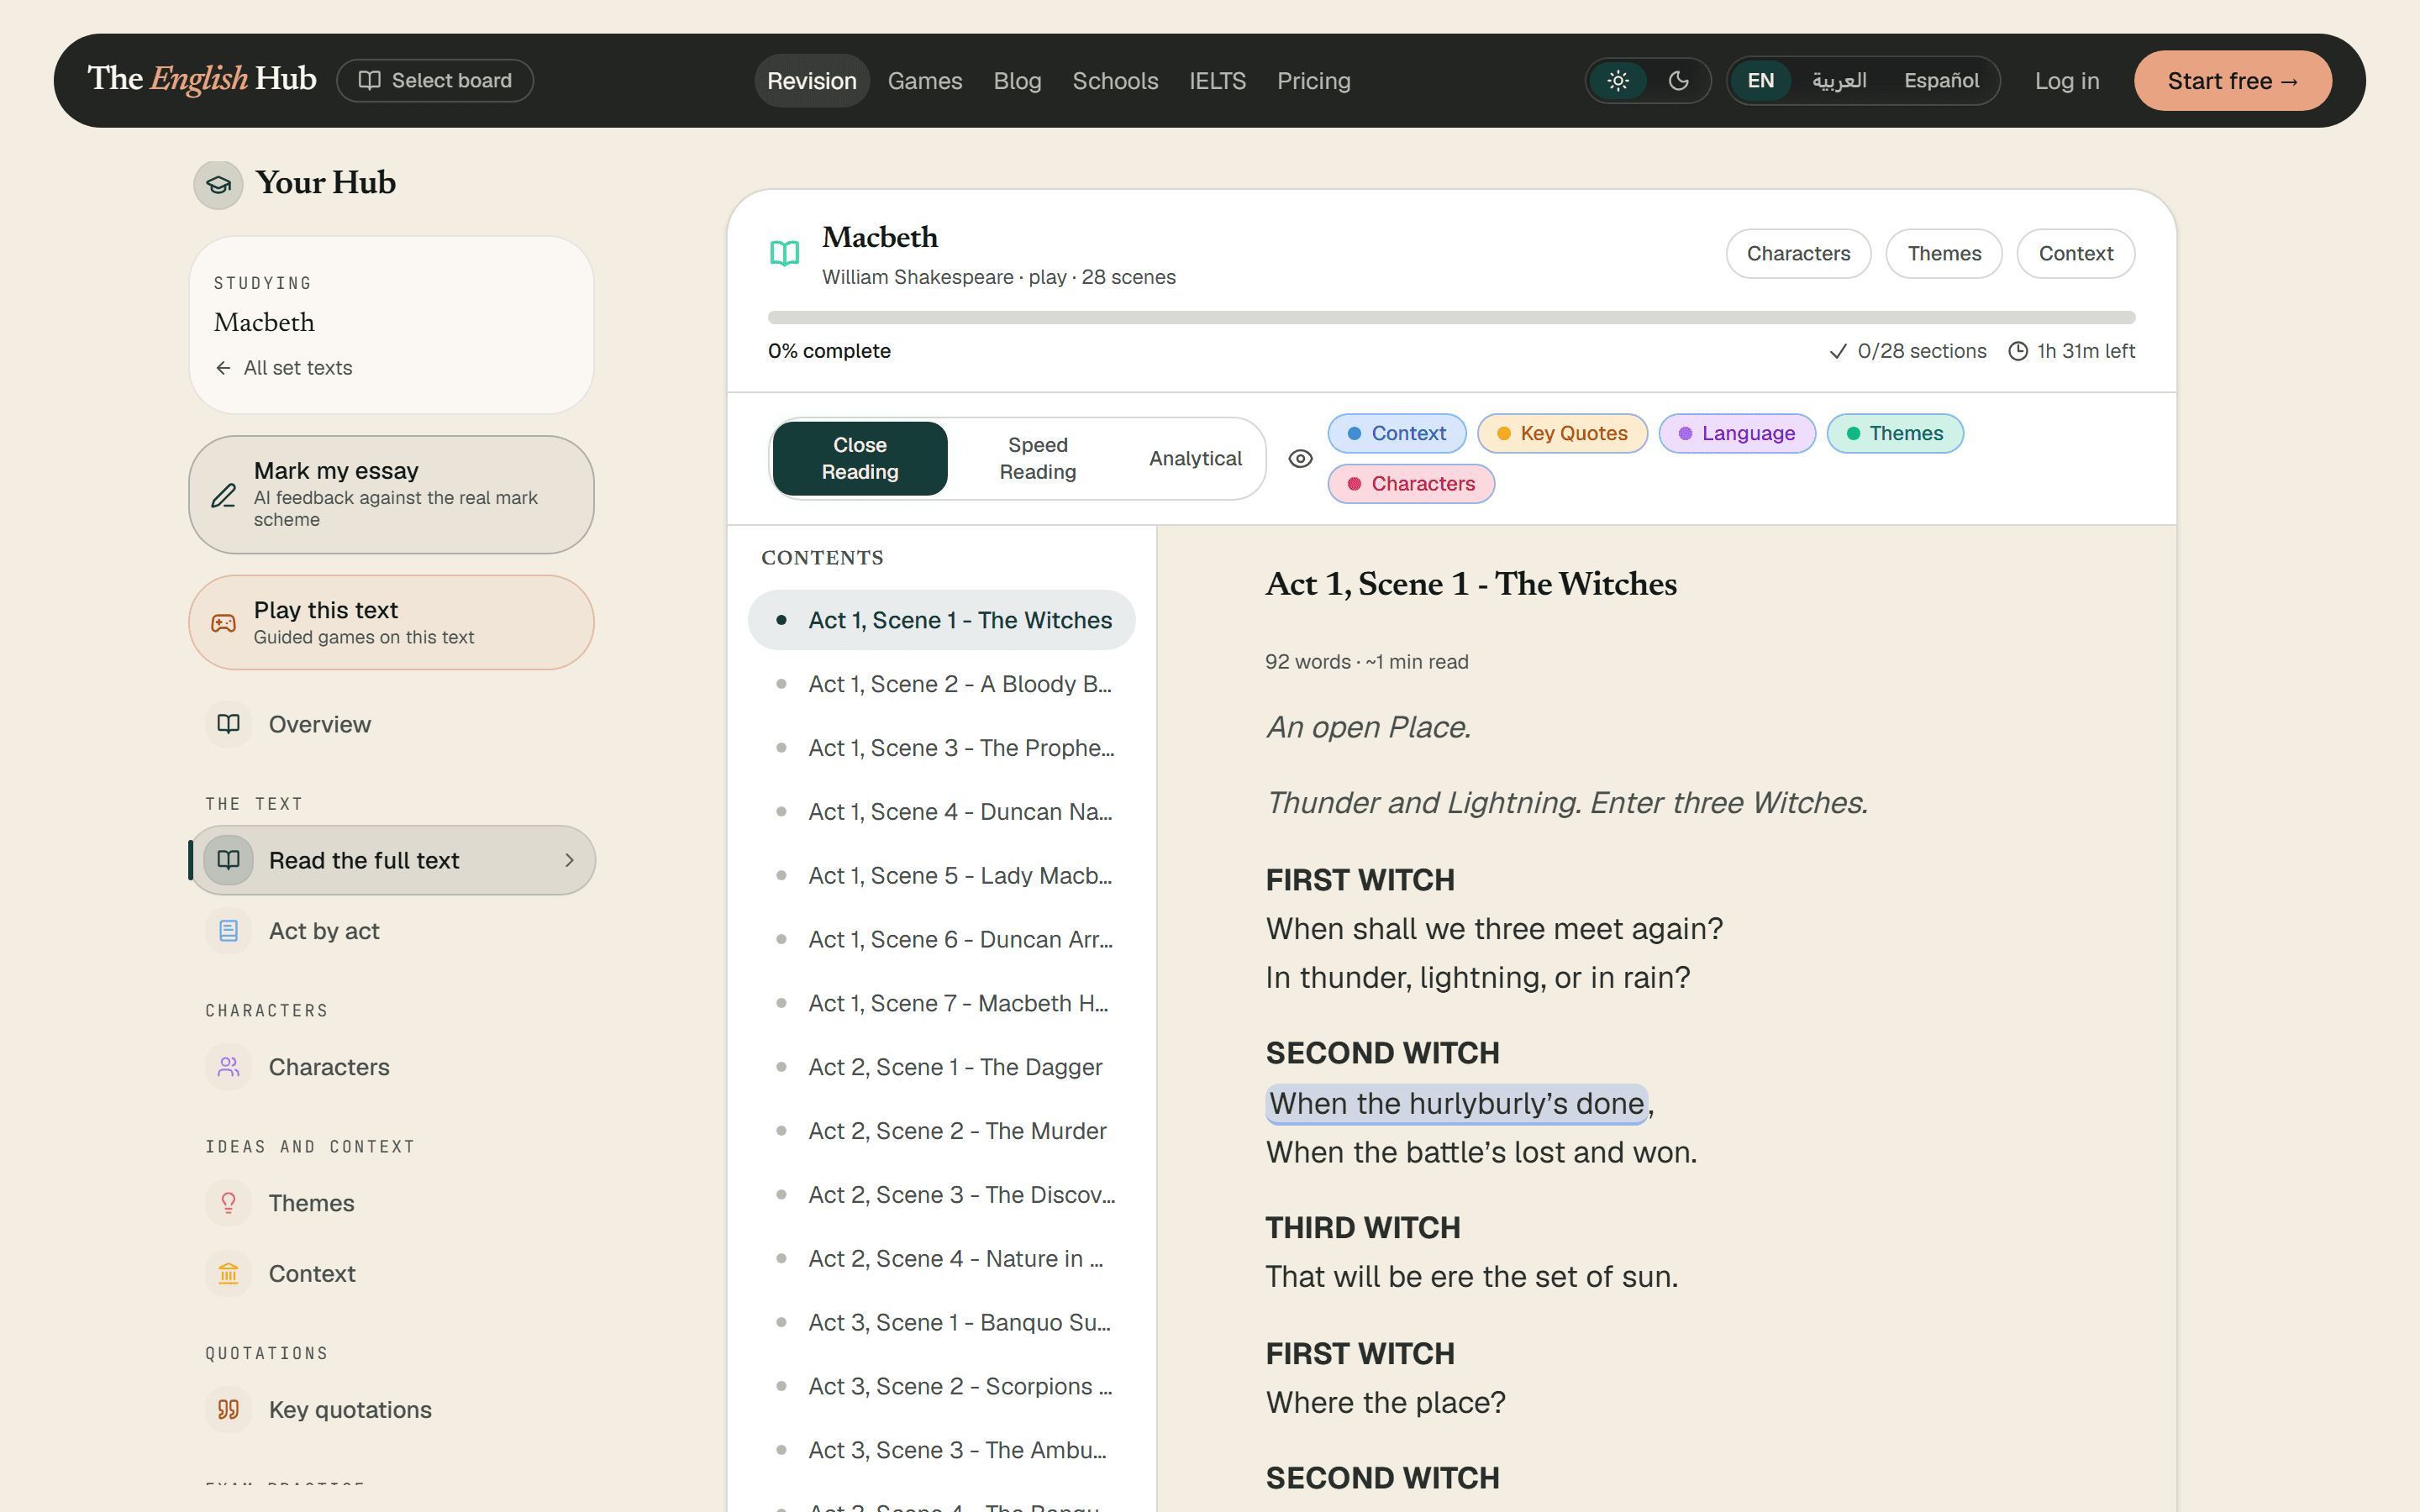Open Act 2, Scene 1 - The Dagger
2420x1512 pixels.
[942, 1067]
